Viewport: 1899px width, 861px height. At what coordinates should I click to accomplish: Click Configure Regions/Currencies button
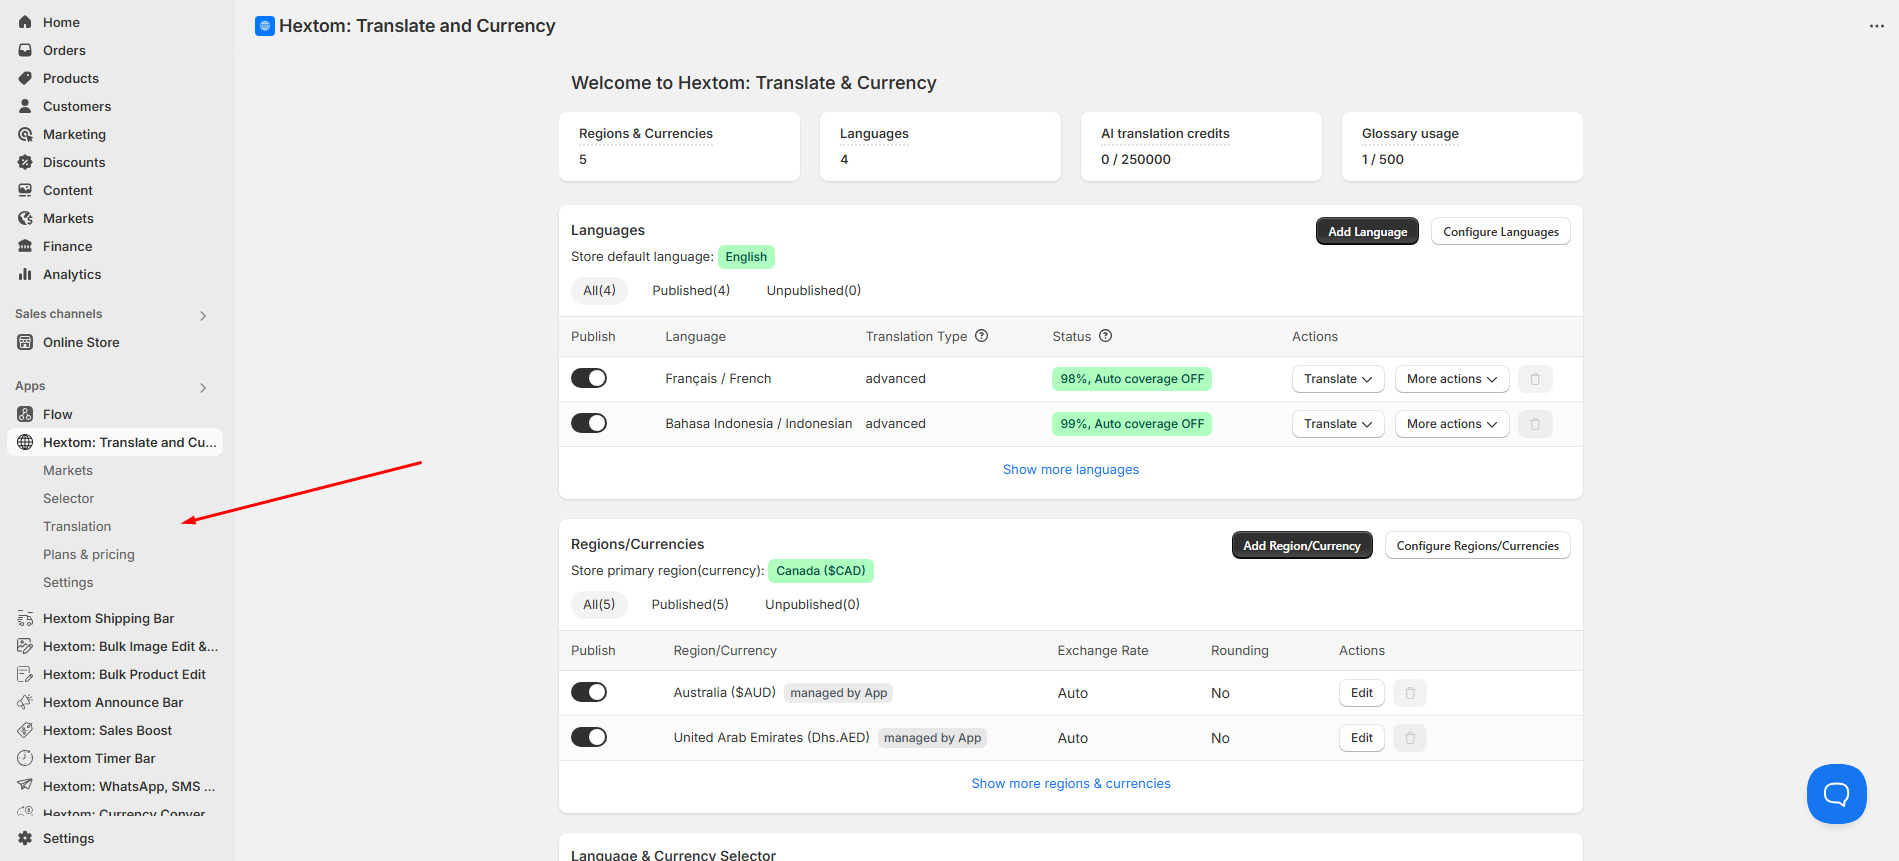1477,545
